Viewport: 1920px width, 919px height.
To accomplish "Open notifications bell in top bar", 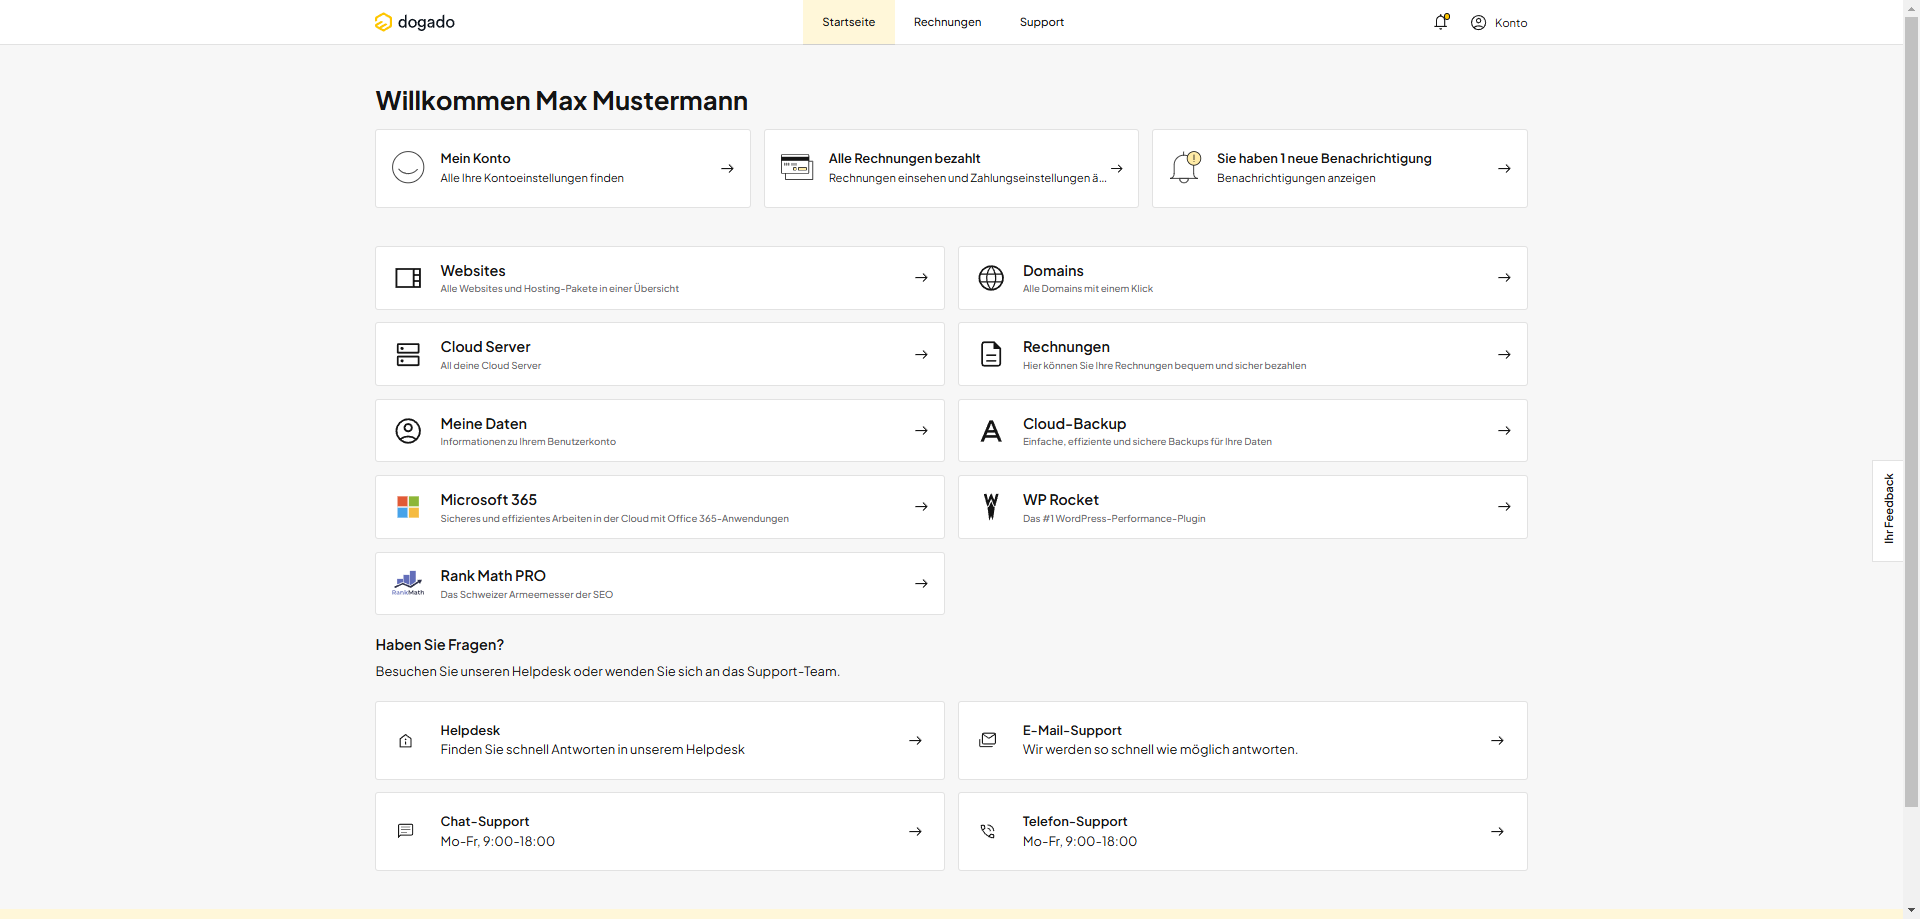I will pos(1441,22).
